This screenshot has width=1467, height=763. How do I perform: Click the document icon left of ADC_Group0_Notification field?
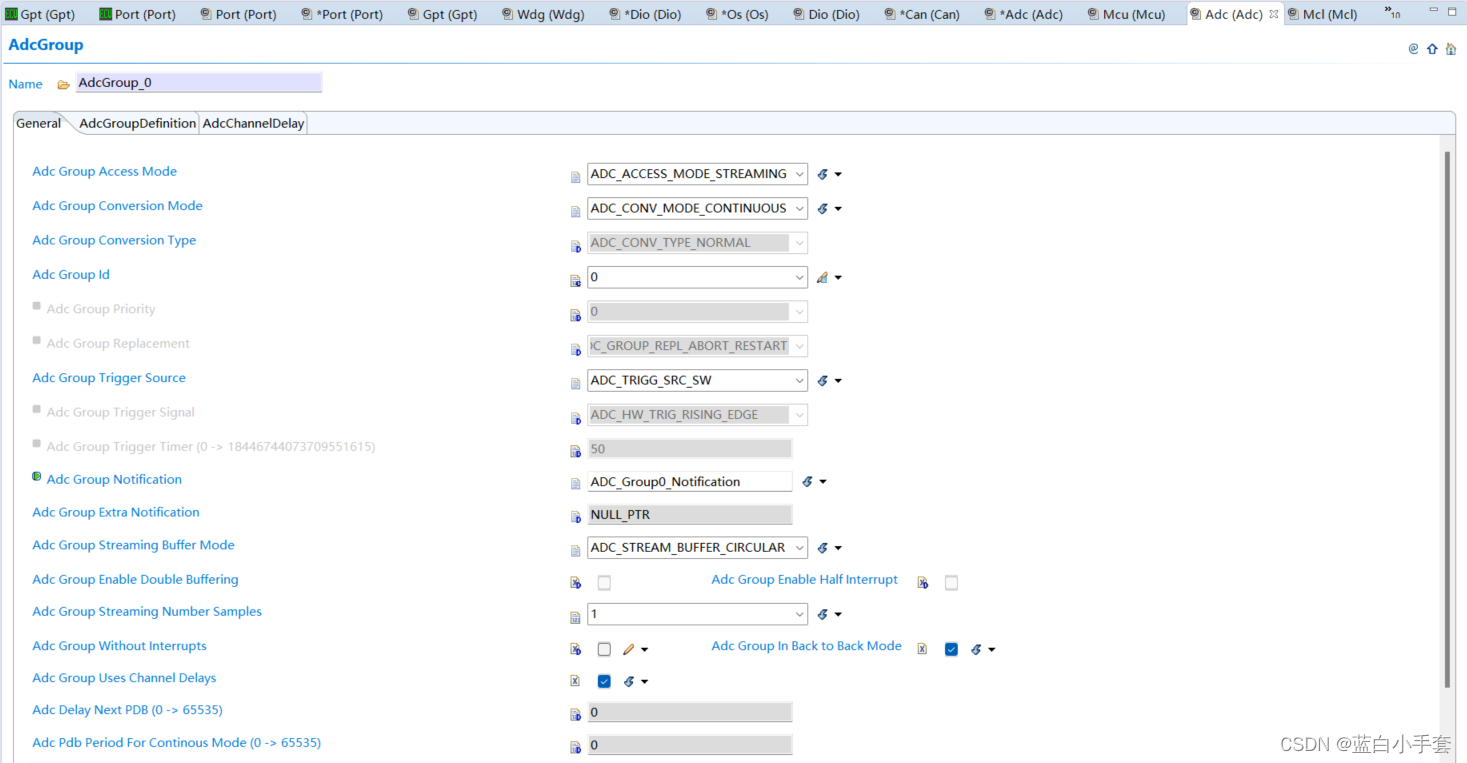[x=575, y=484]
